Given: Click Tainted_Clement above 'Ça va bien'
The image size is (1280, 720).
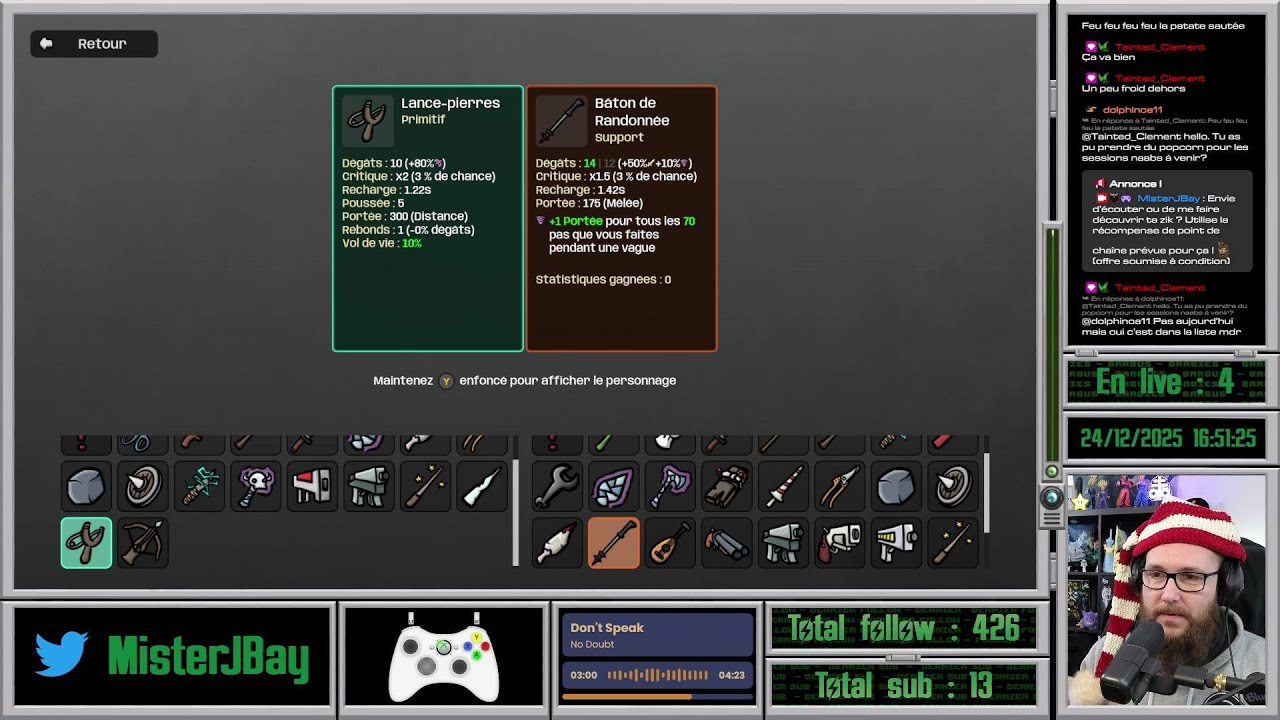Looking at the screenshot, I should (1160, 47).
